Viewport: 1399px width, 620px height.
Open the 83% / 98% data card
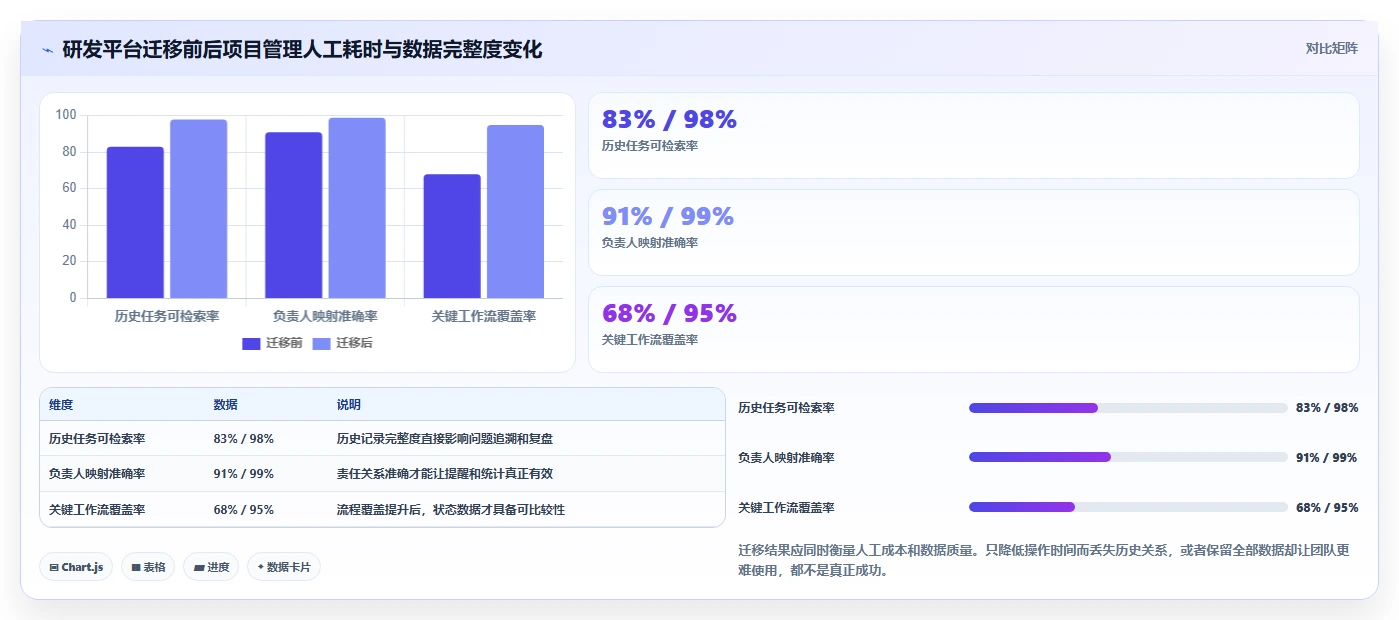click(x=974, y=136)
